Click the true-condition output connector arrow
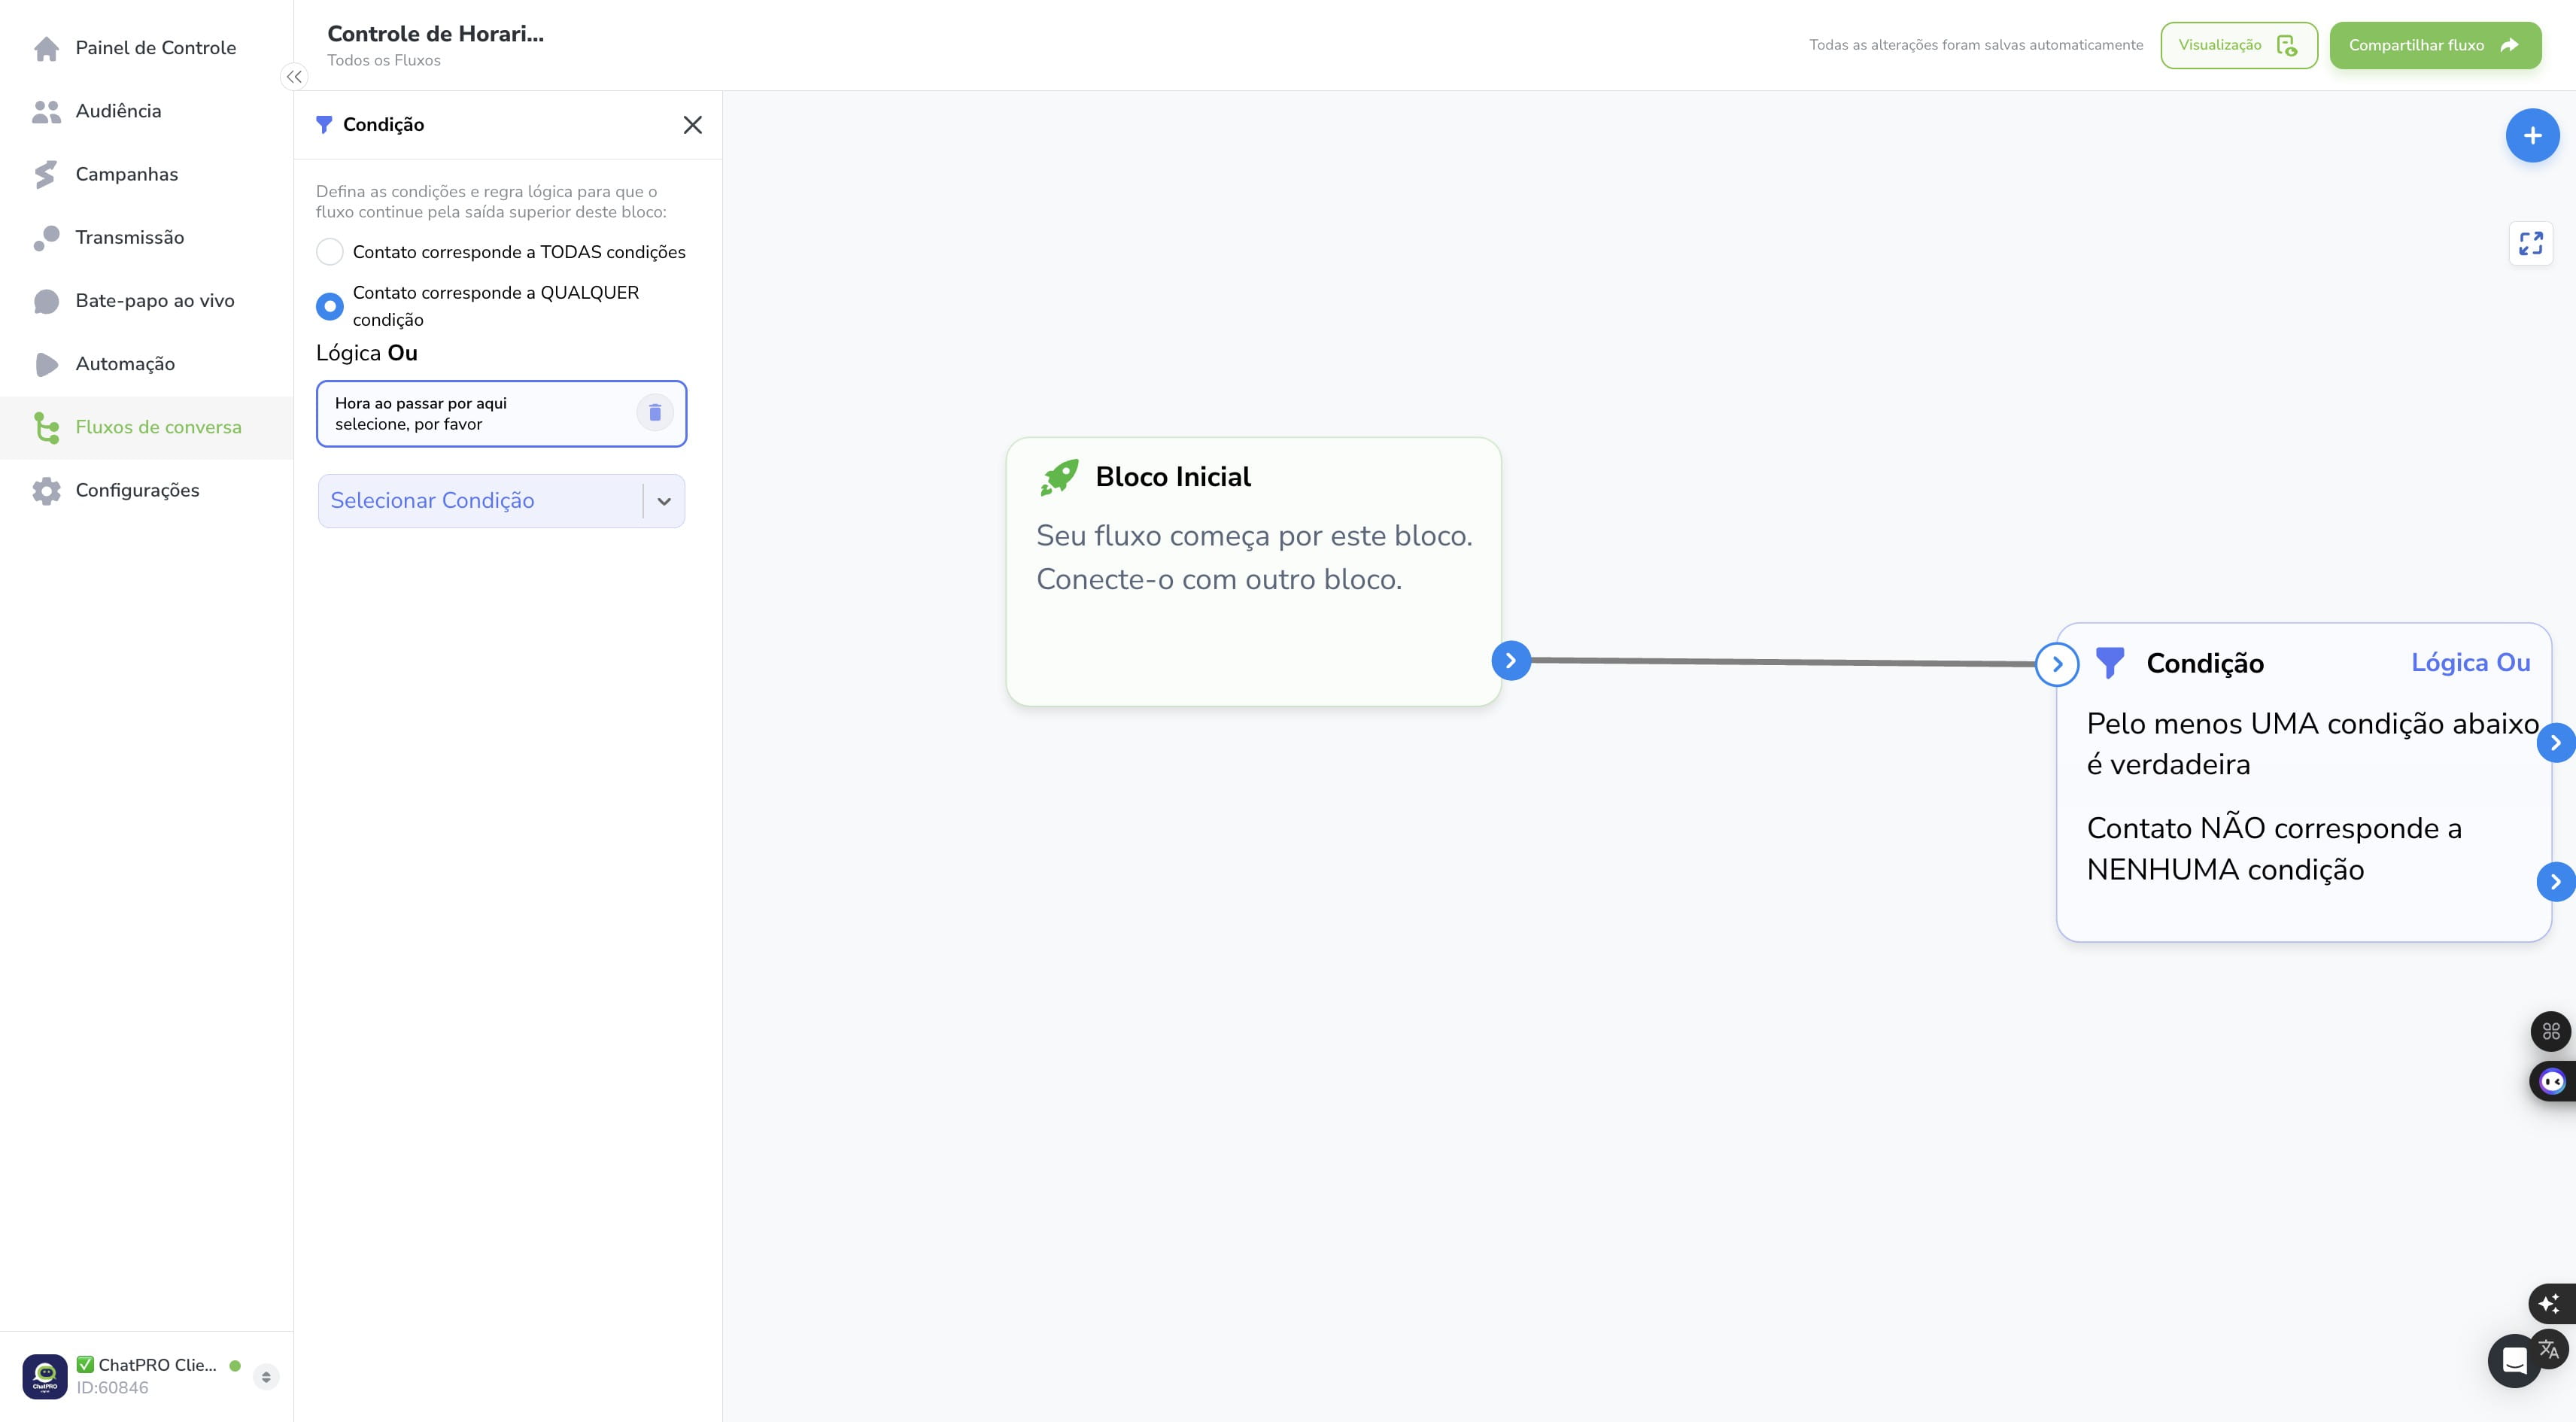Viewport: 2576px width, 1422px height. coord(2556,743)
